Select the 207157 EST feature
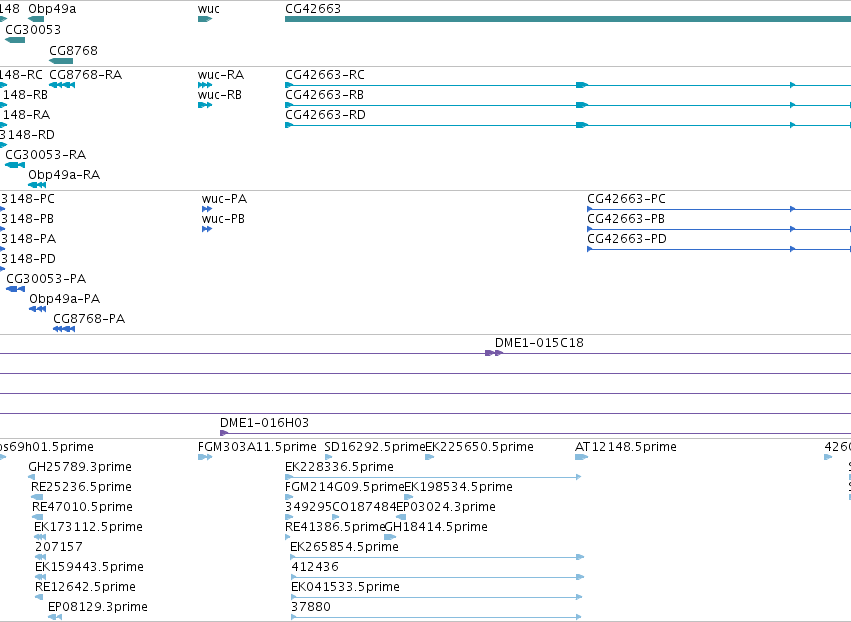The width and height of the screenshot is (851, 622). (x=40, y=557)
